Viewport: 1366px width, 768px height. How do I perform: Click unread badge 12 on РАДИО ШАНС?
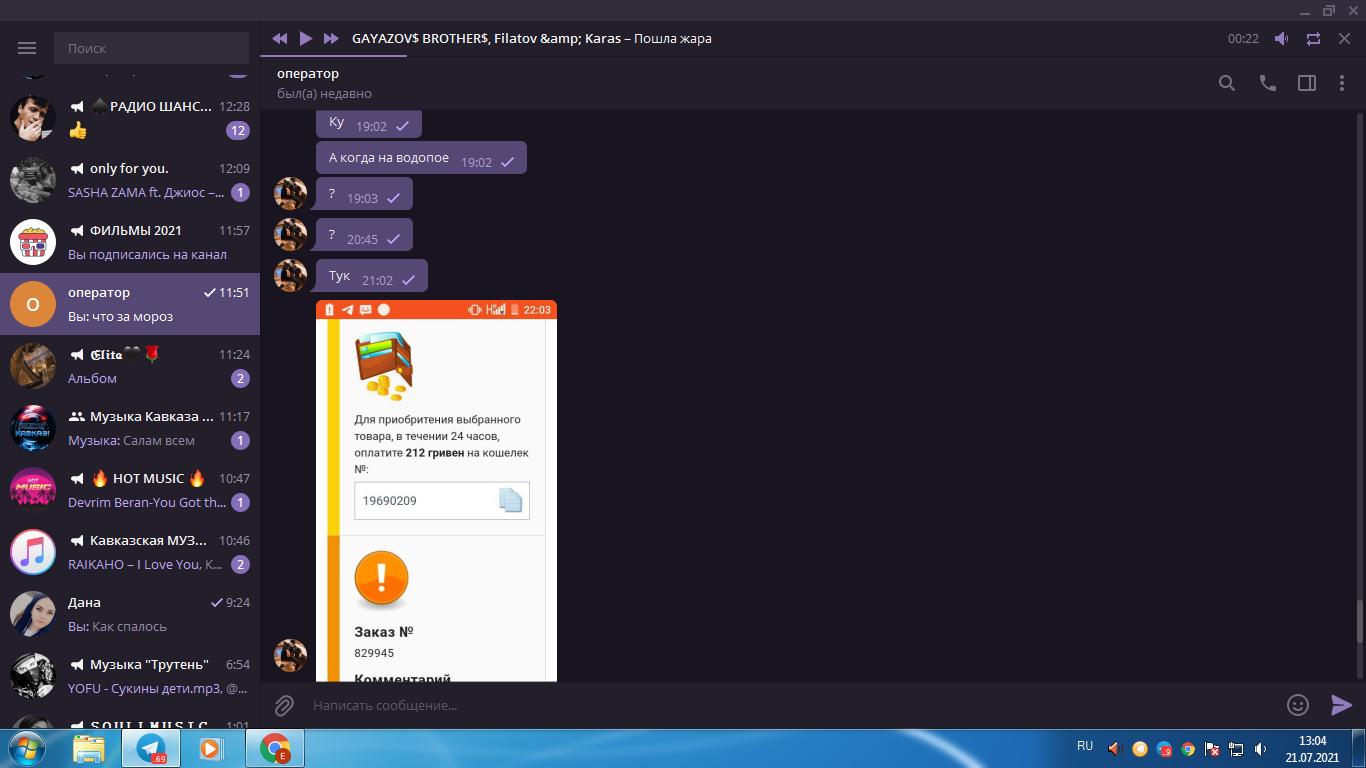238,130
